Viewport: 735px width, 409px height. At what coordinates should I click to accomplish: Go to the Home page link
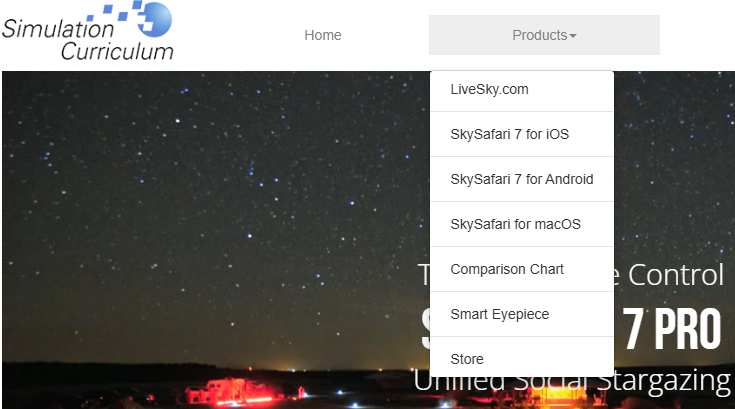click(322, 35)
